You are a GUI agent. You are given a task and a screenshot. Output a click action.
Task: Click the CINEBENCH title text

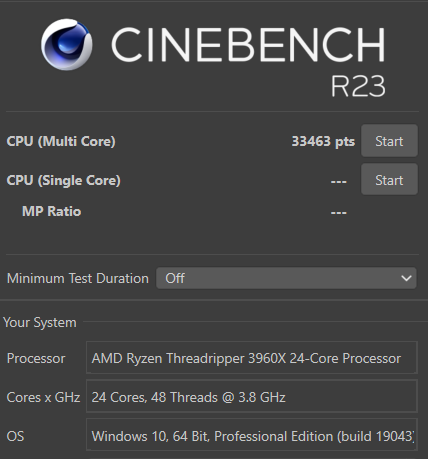(248, 45)
